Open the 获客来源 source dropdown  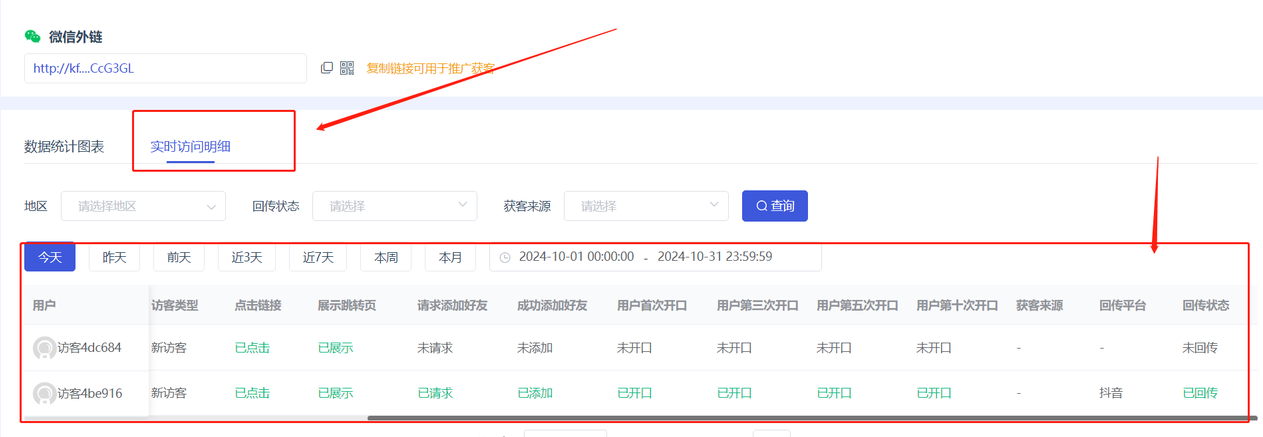[646, 206]
